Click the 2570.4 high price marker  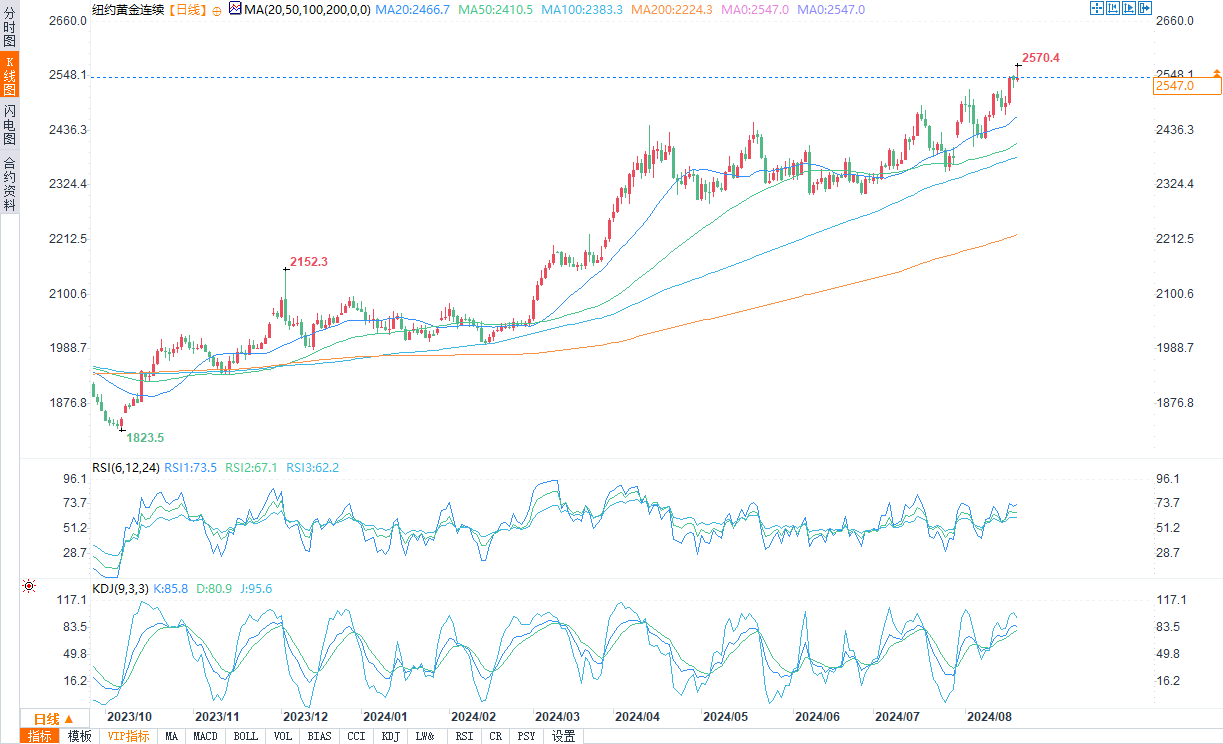pos(1040,58)
